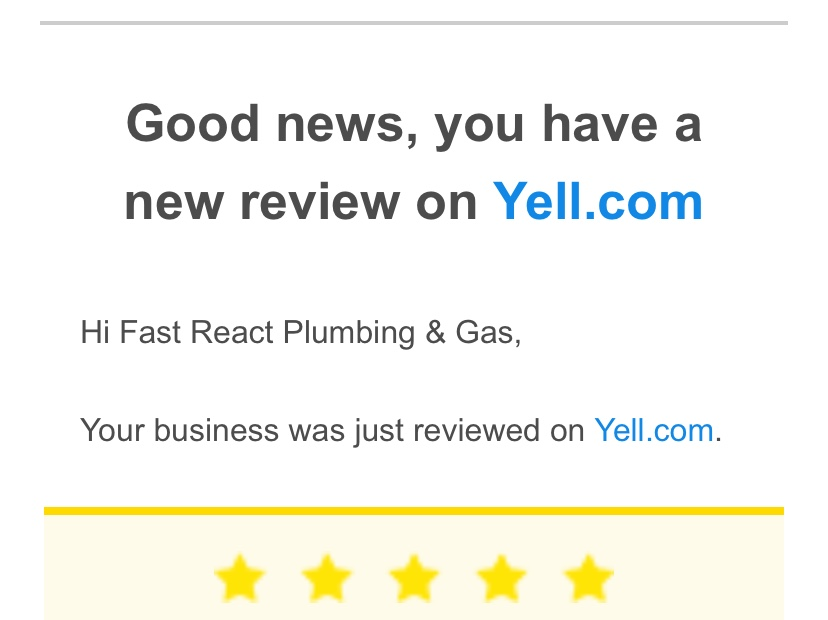Click the word 'Good' in the heading

[x=193, y=124]
